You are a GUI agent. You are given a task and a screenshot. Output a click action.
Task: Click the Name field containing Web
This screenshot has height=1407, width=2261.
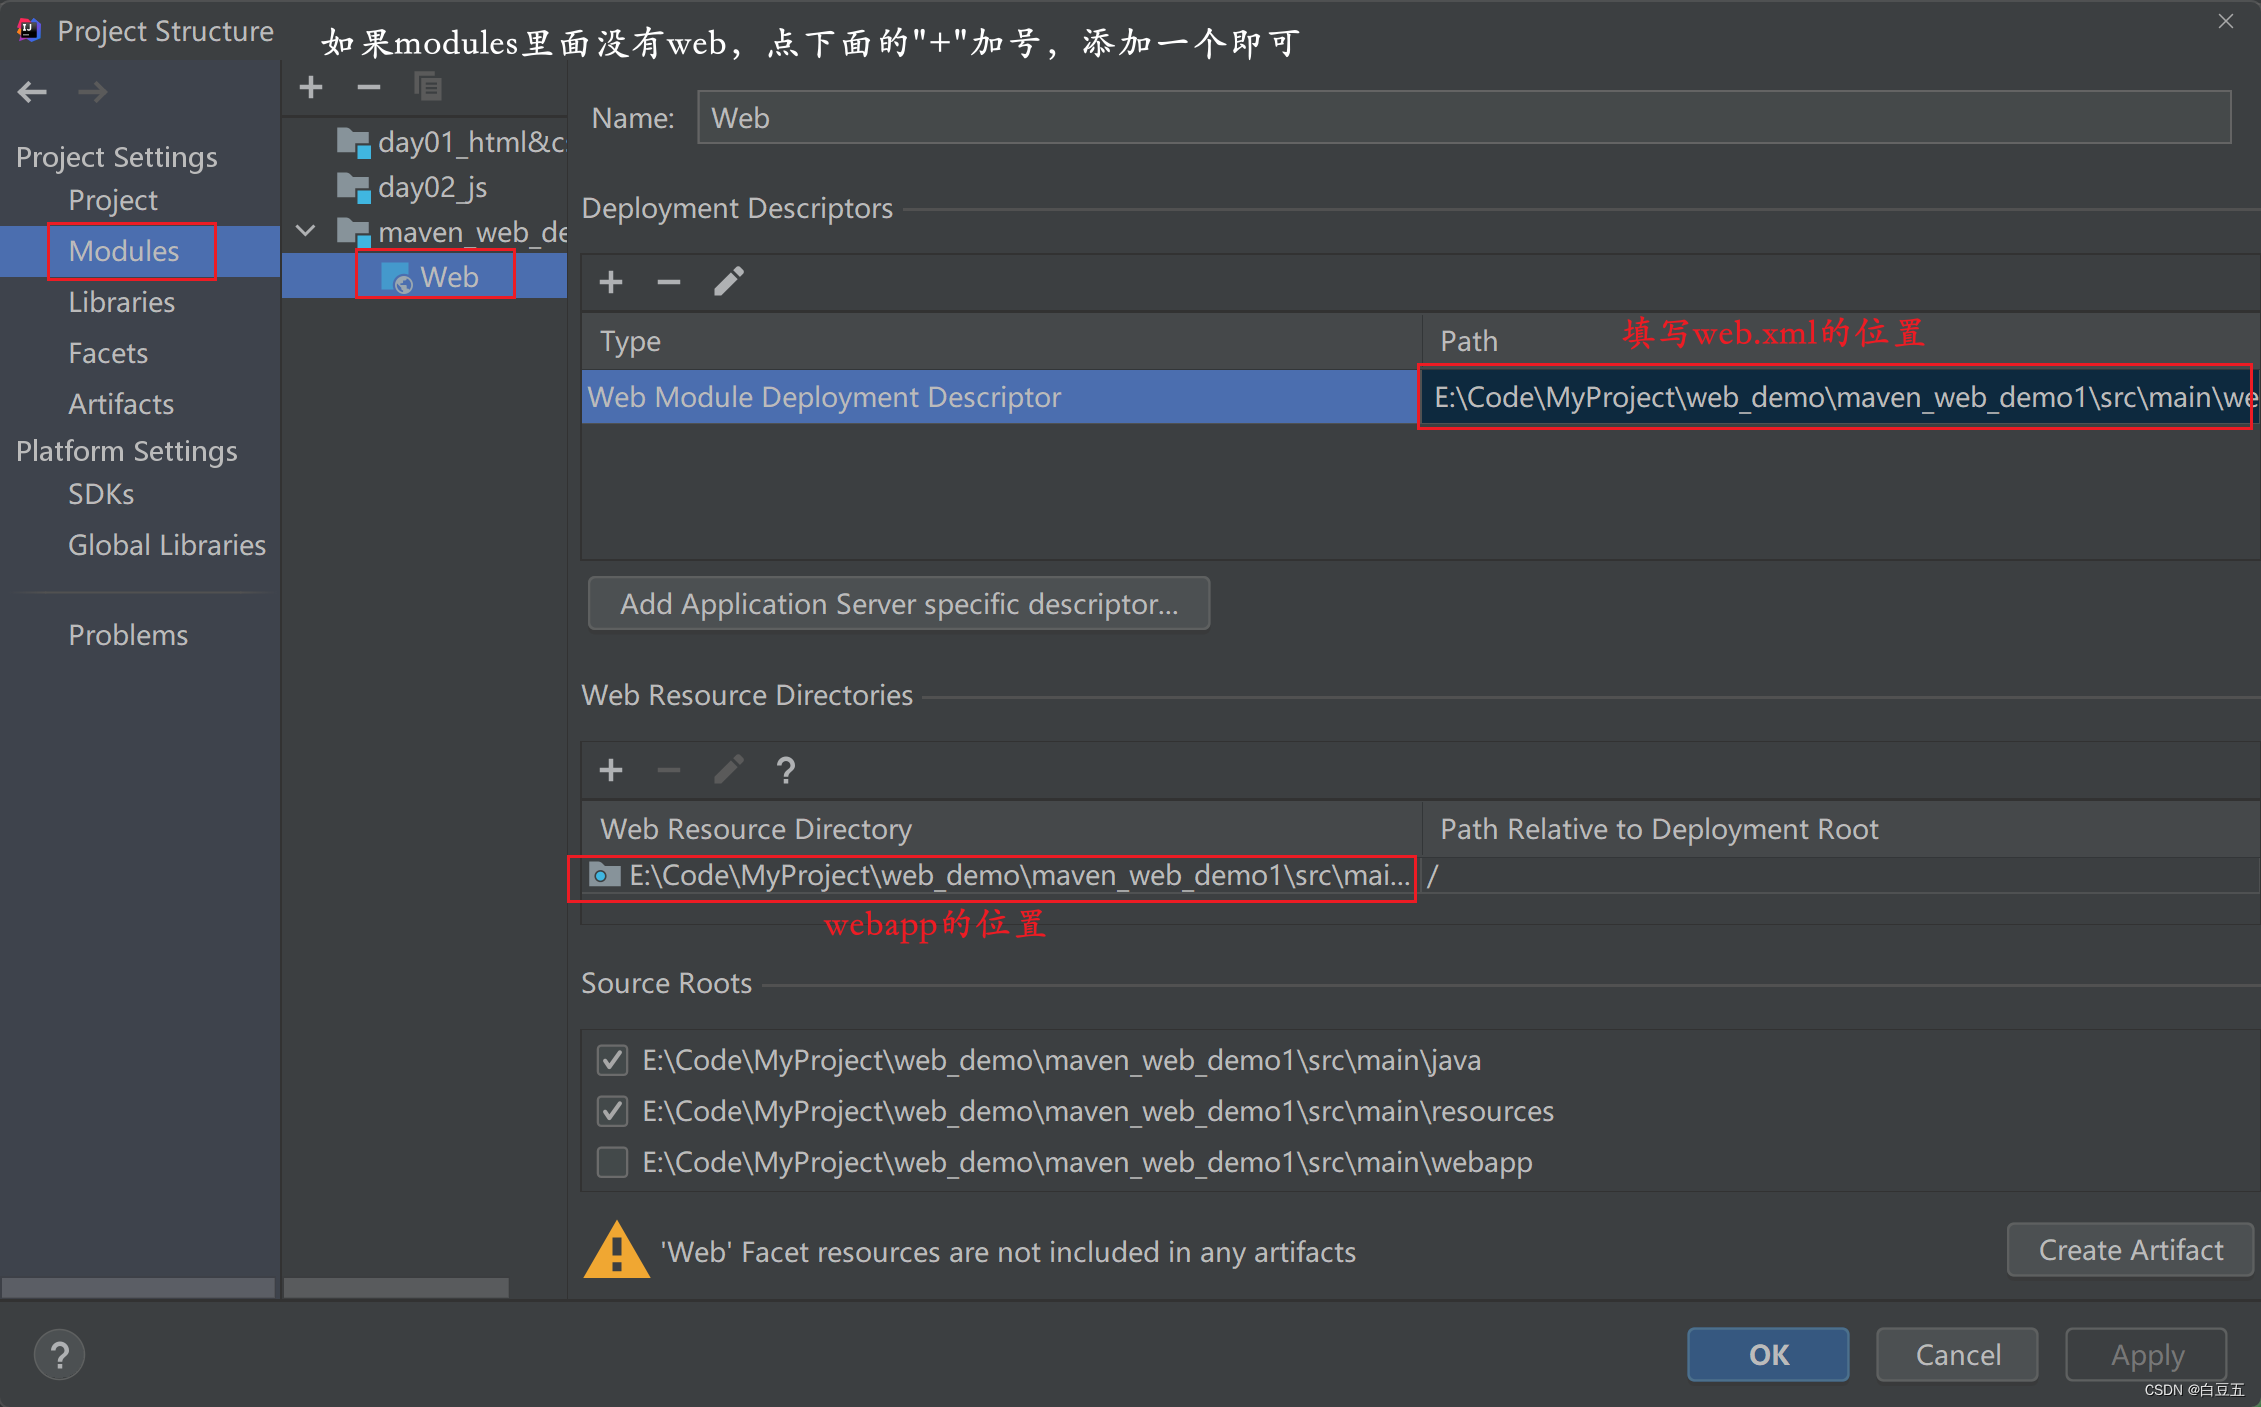1464,118
